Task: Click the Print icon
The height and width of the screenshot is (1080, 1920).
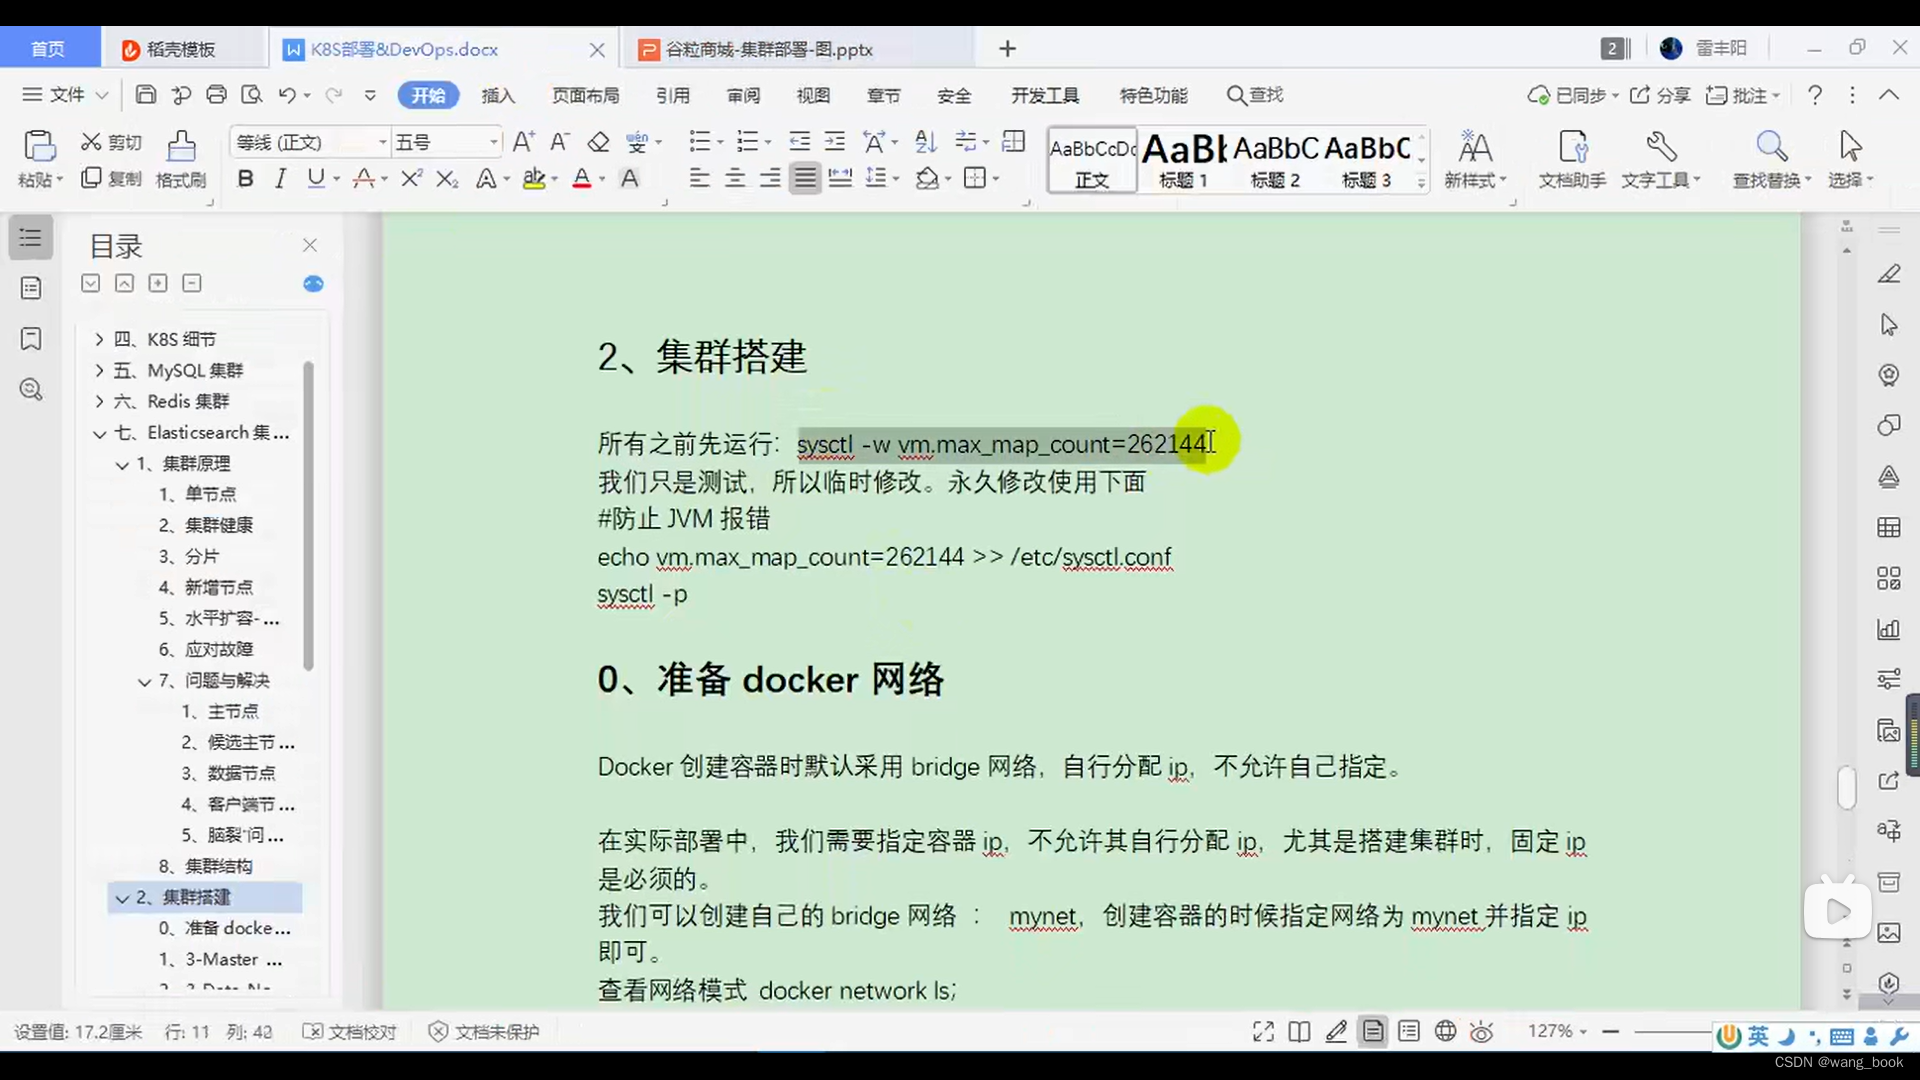Action: tap(216, 94)
